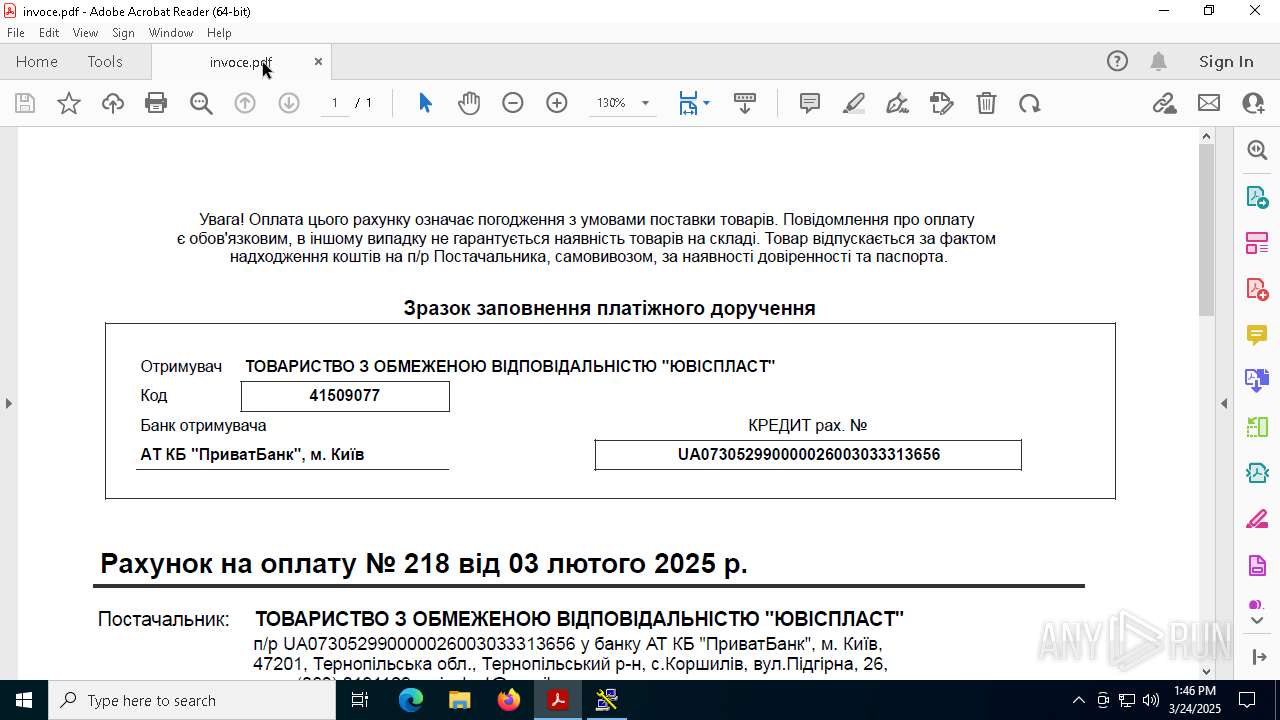Open the Export PDF tool in right pane
Viewport: 1280px width, 720px height.
click(x=1257, y=197)
